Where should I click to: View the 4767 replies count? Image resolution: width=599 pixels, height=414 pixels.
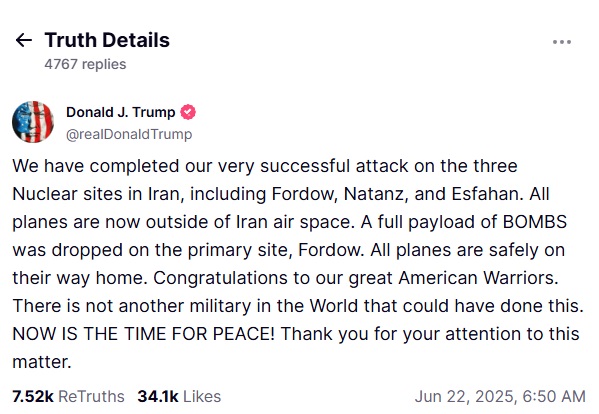tap(85, 64)
